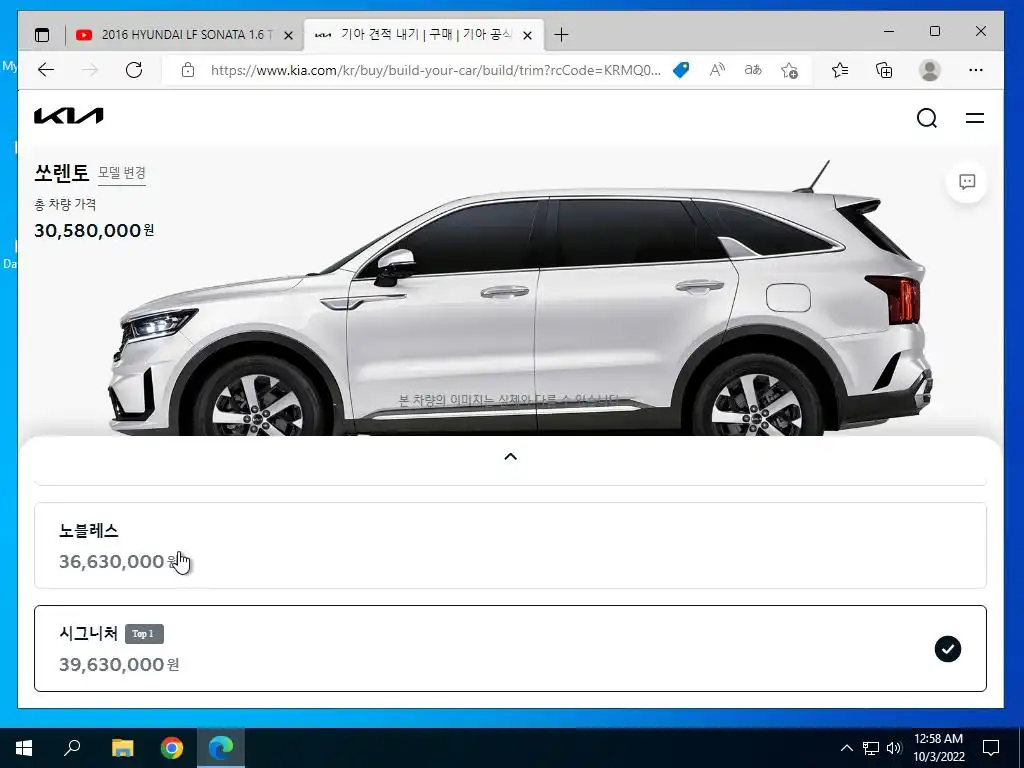
Task: Open the notification center
Action: 991,748
